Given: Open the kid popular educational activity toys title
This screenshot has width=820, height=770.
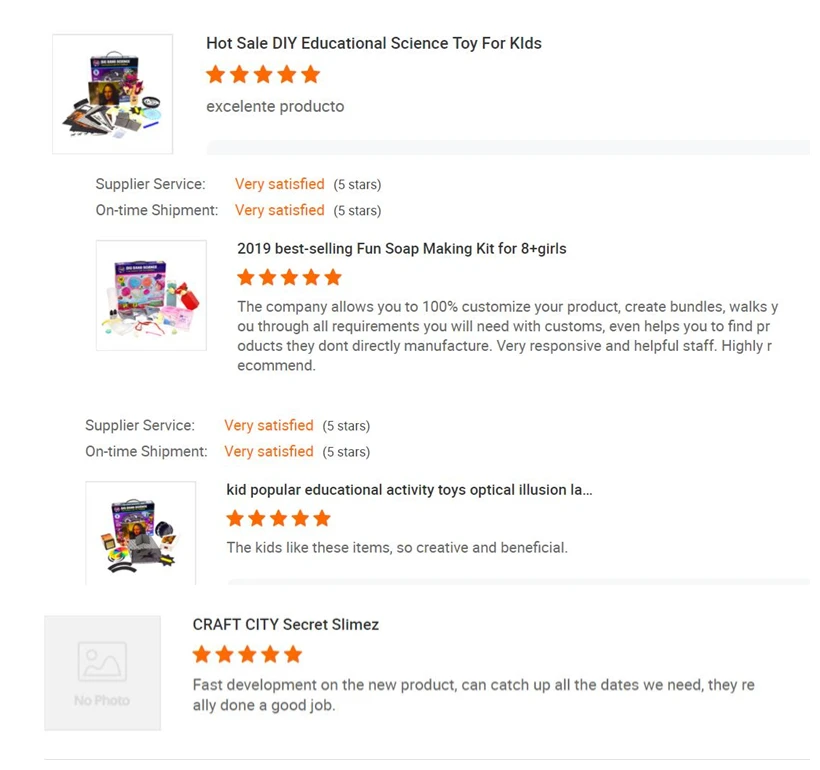Looking at the screenshot, I should (409, 490).
